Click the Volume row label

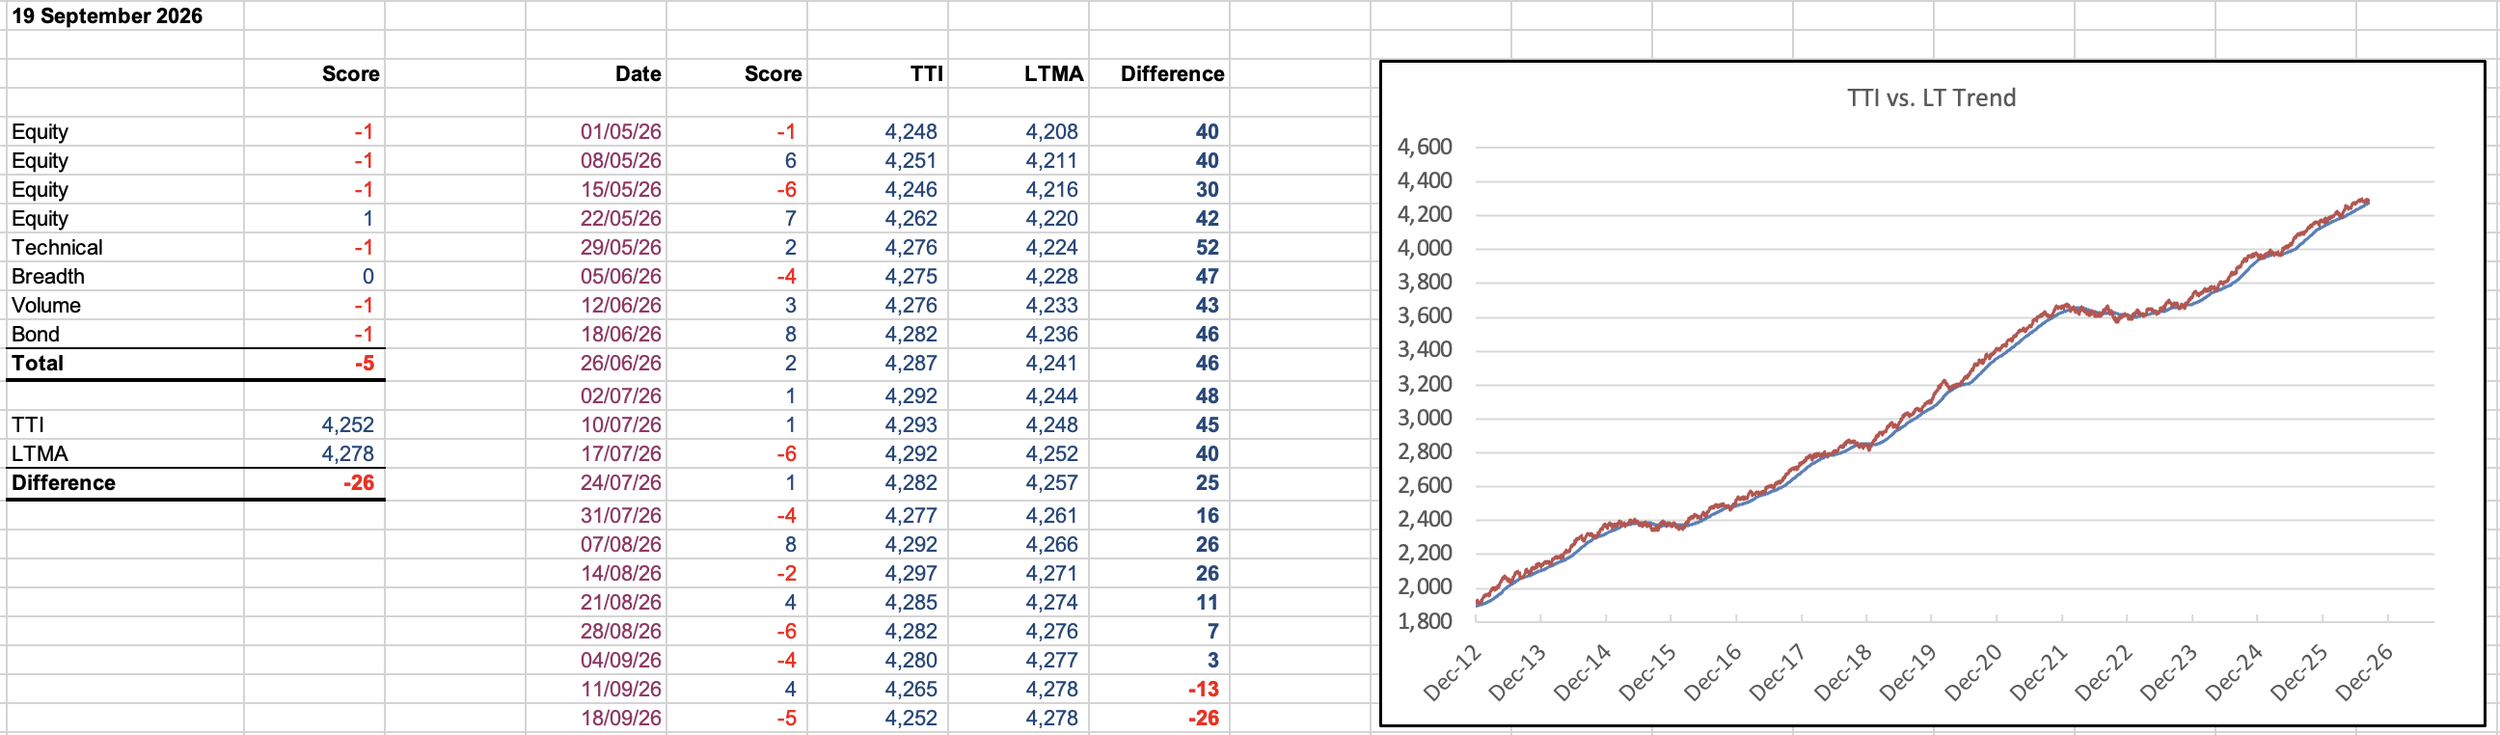46,306
